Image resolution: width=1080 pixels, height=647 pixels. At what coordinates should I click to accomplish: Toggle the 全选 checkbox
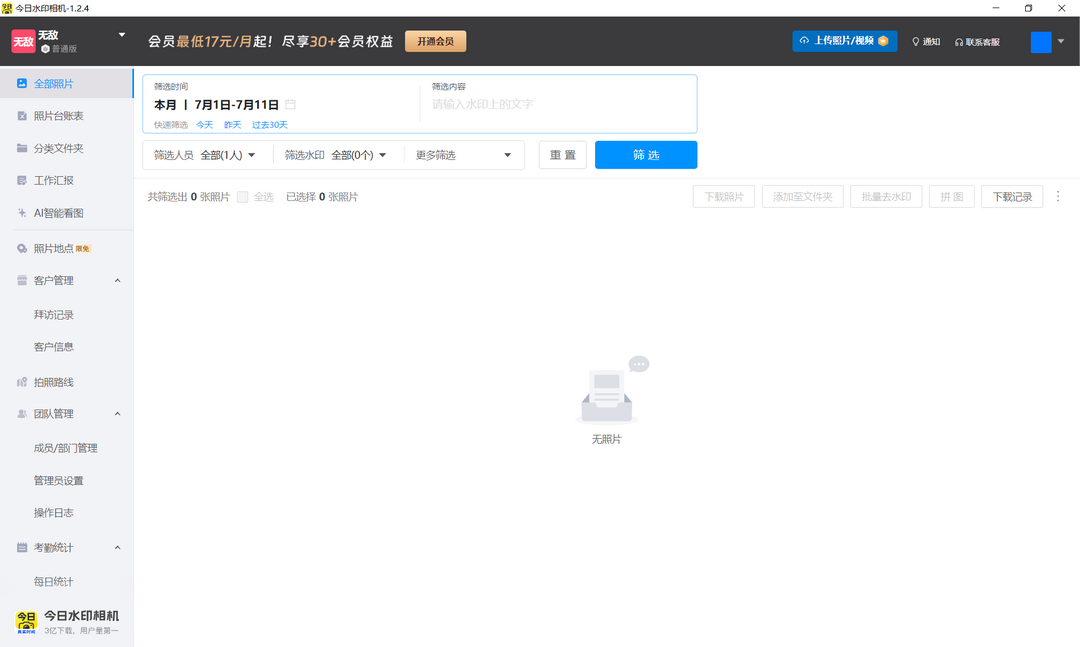(243, 197)
